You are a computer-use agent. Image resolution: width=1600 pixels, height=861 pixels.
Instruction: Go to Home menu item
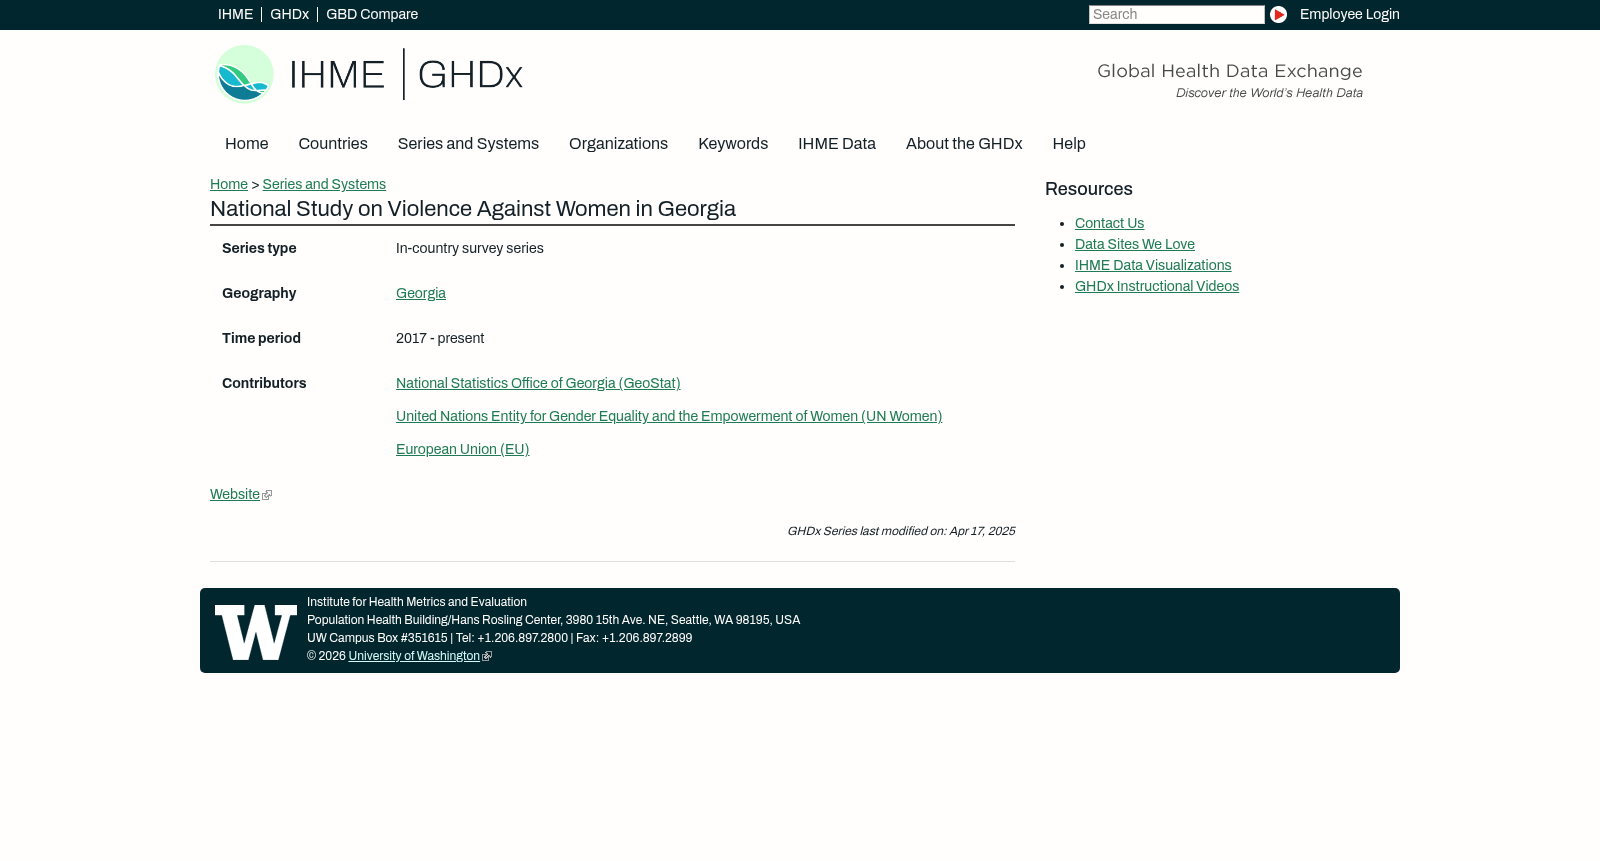pyautogui.click(x=247, y=144)
